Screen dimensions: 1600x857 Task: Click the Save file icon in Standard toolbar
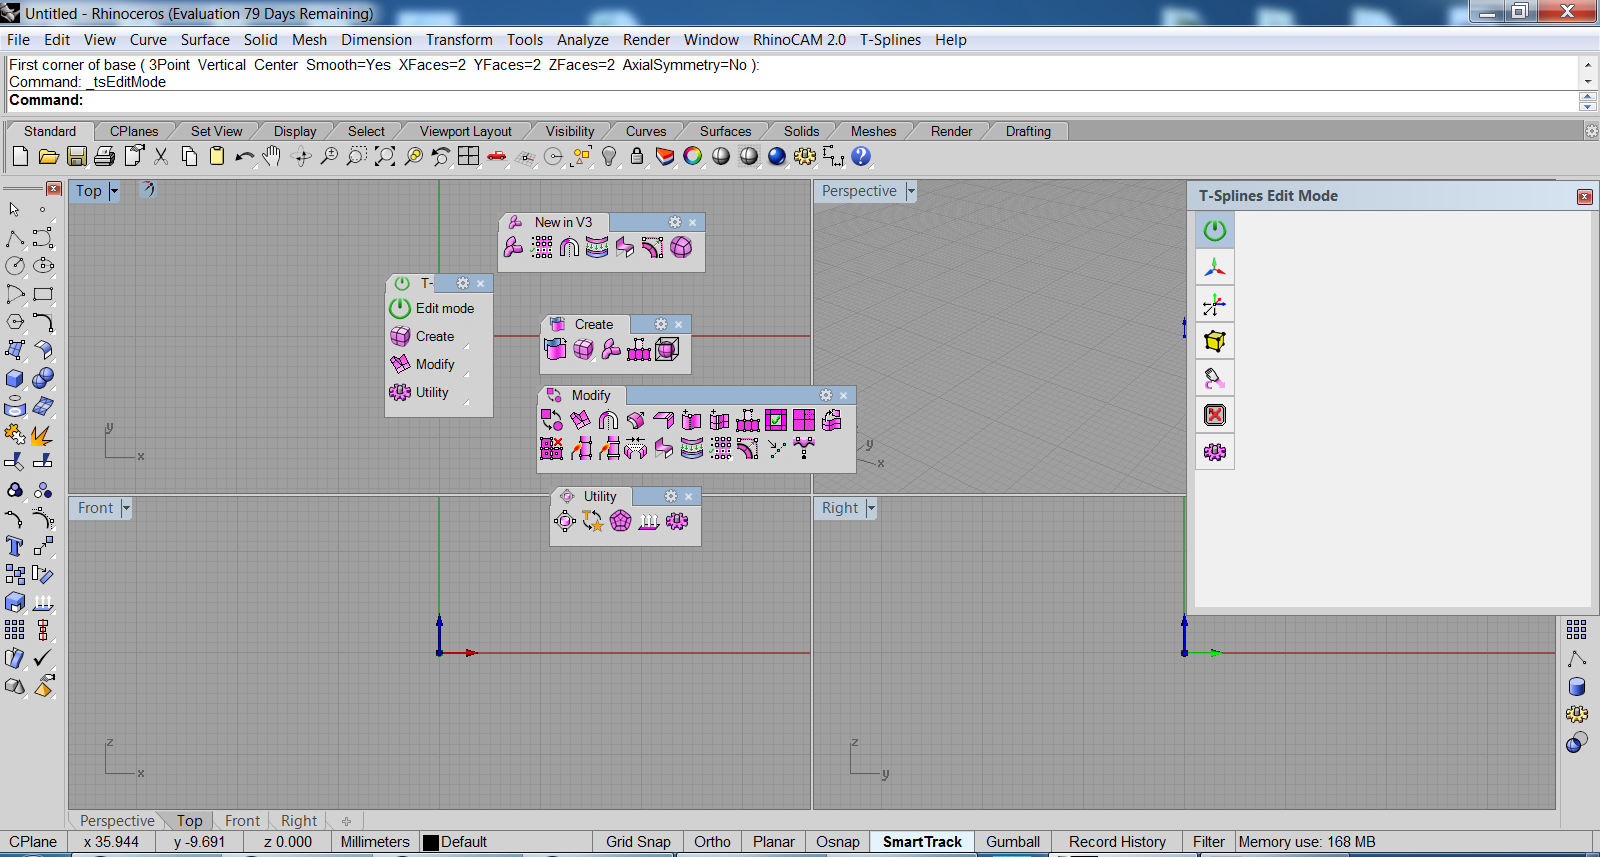point(77,157)
